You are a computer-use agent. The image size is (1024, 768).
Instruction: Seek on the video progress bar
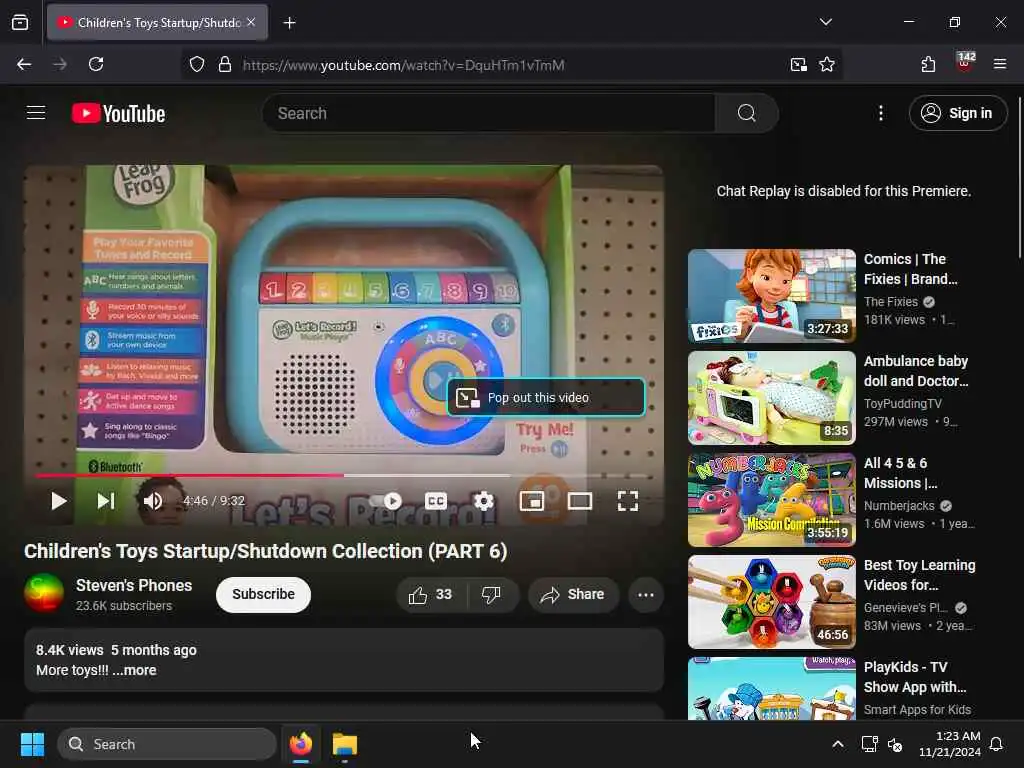(x=341, y=475)
